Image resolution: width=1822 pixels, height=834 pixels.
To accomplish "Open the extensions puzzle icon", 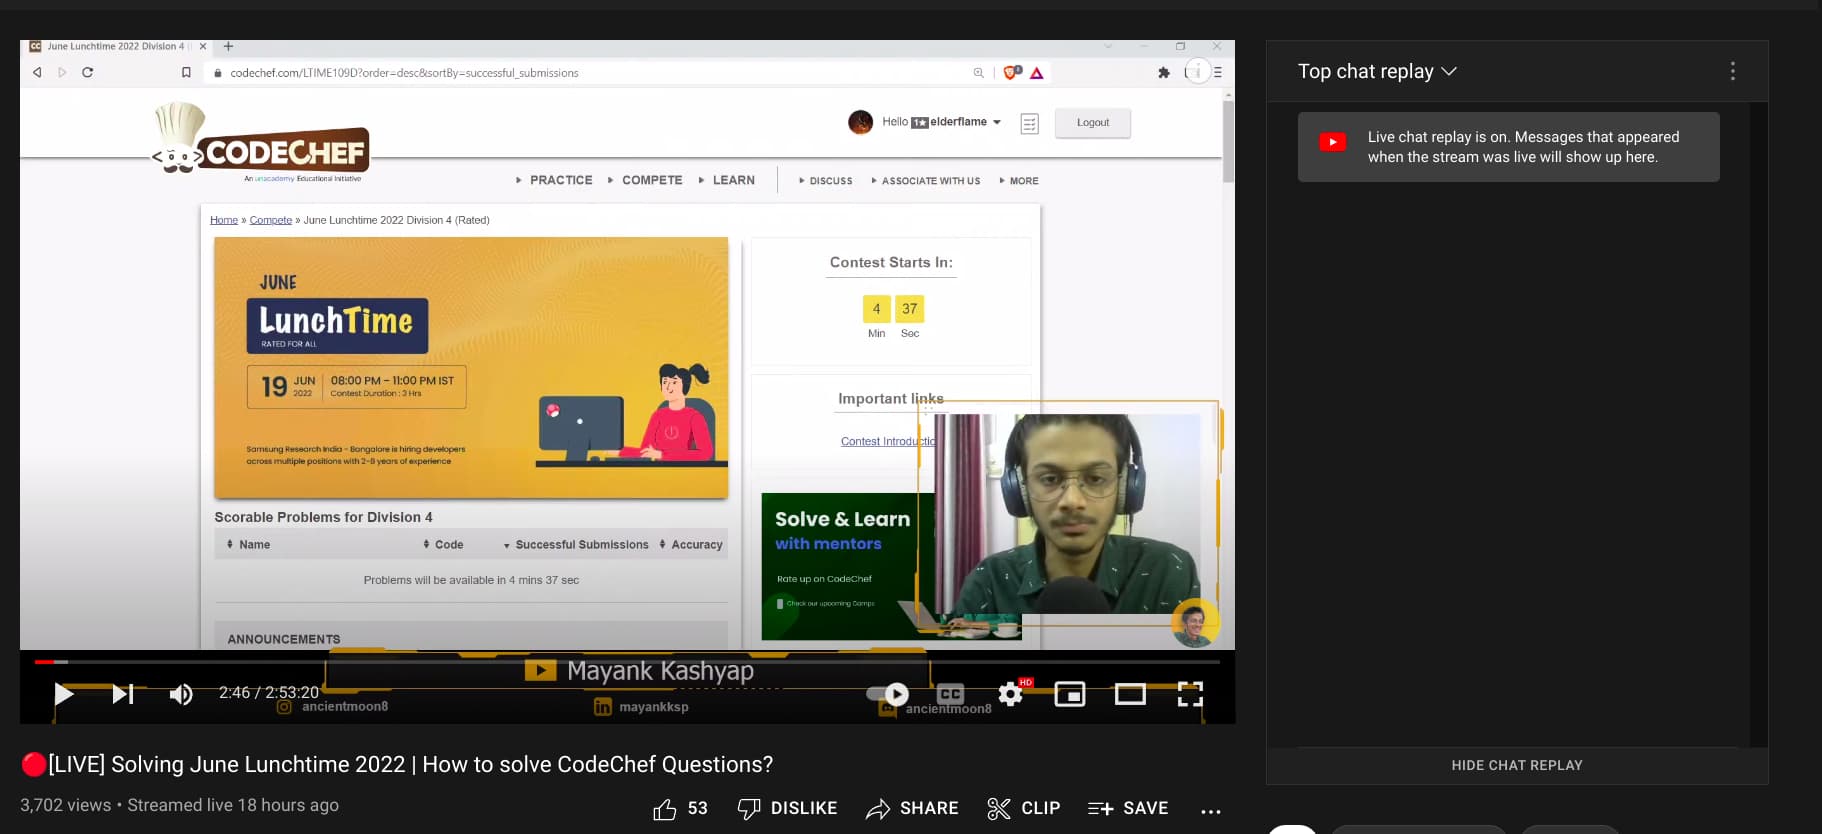I will tap(1164, 72).
